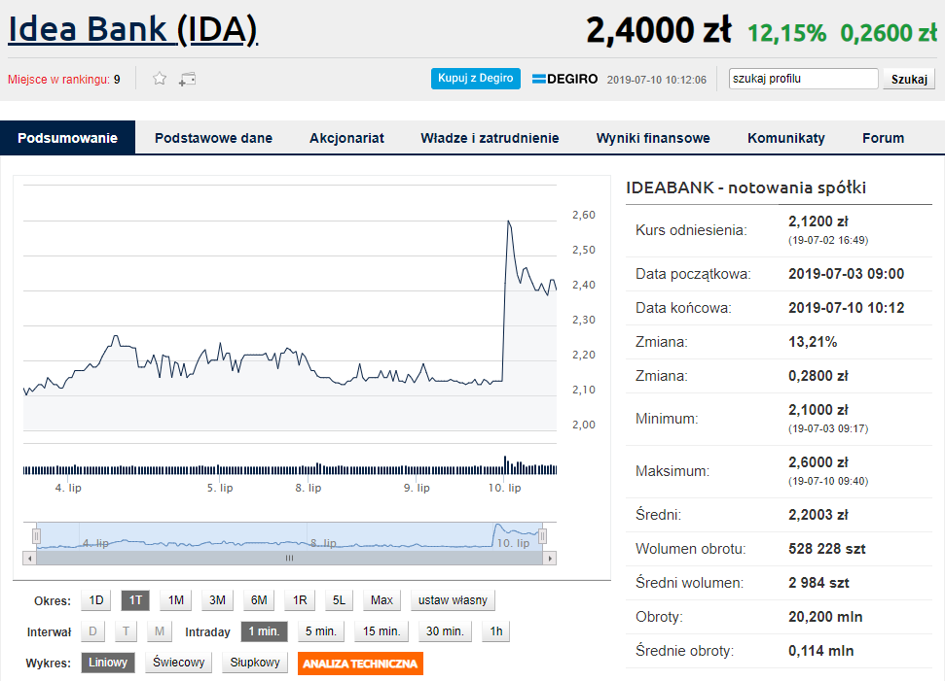Open the Akcjonariat tab
Image resolution: width=945 pixels, height=681 pixels.
pyautogui.click(x=347, y=138)
